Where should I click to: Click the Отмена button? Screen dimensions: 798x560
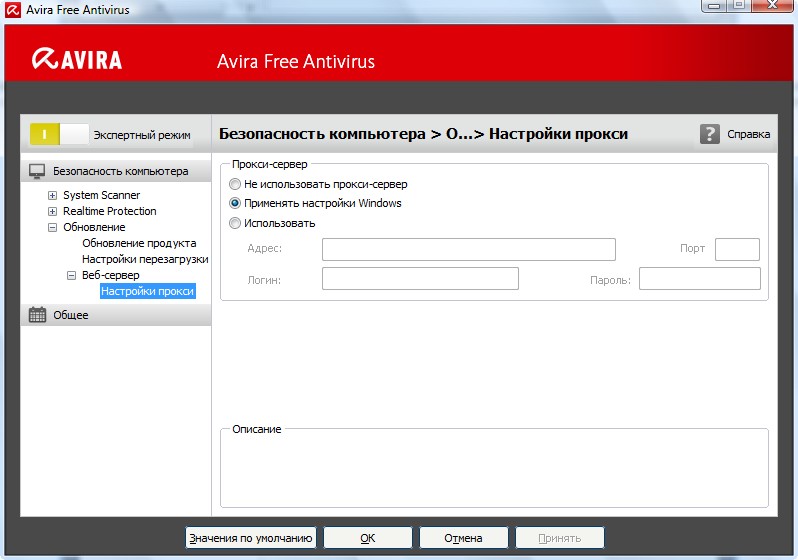(x=463, y=538)
